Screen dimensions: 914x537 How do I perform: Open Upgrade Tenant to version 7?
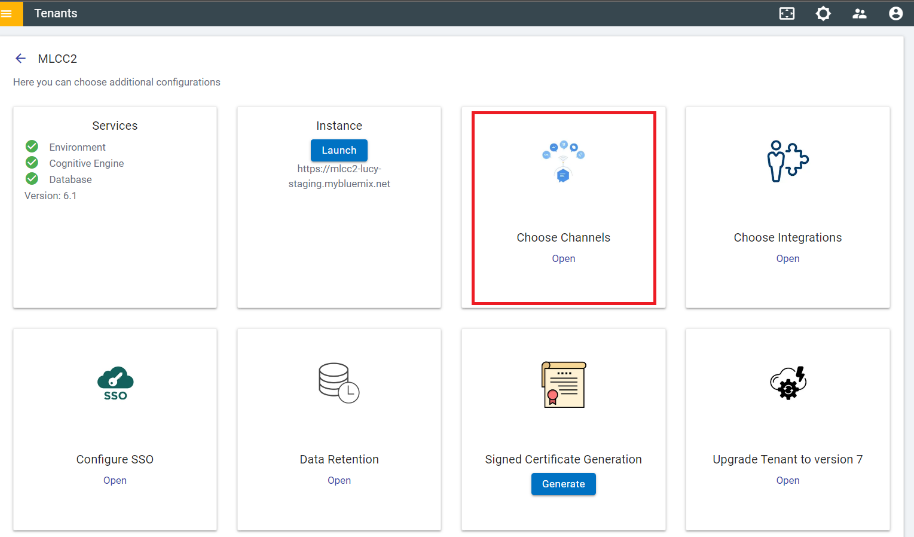788,480
